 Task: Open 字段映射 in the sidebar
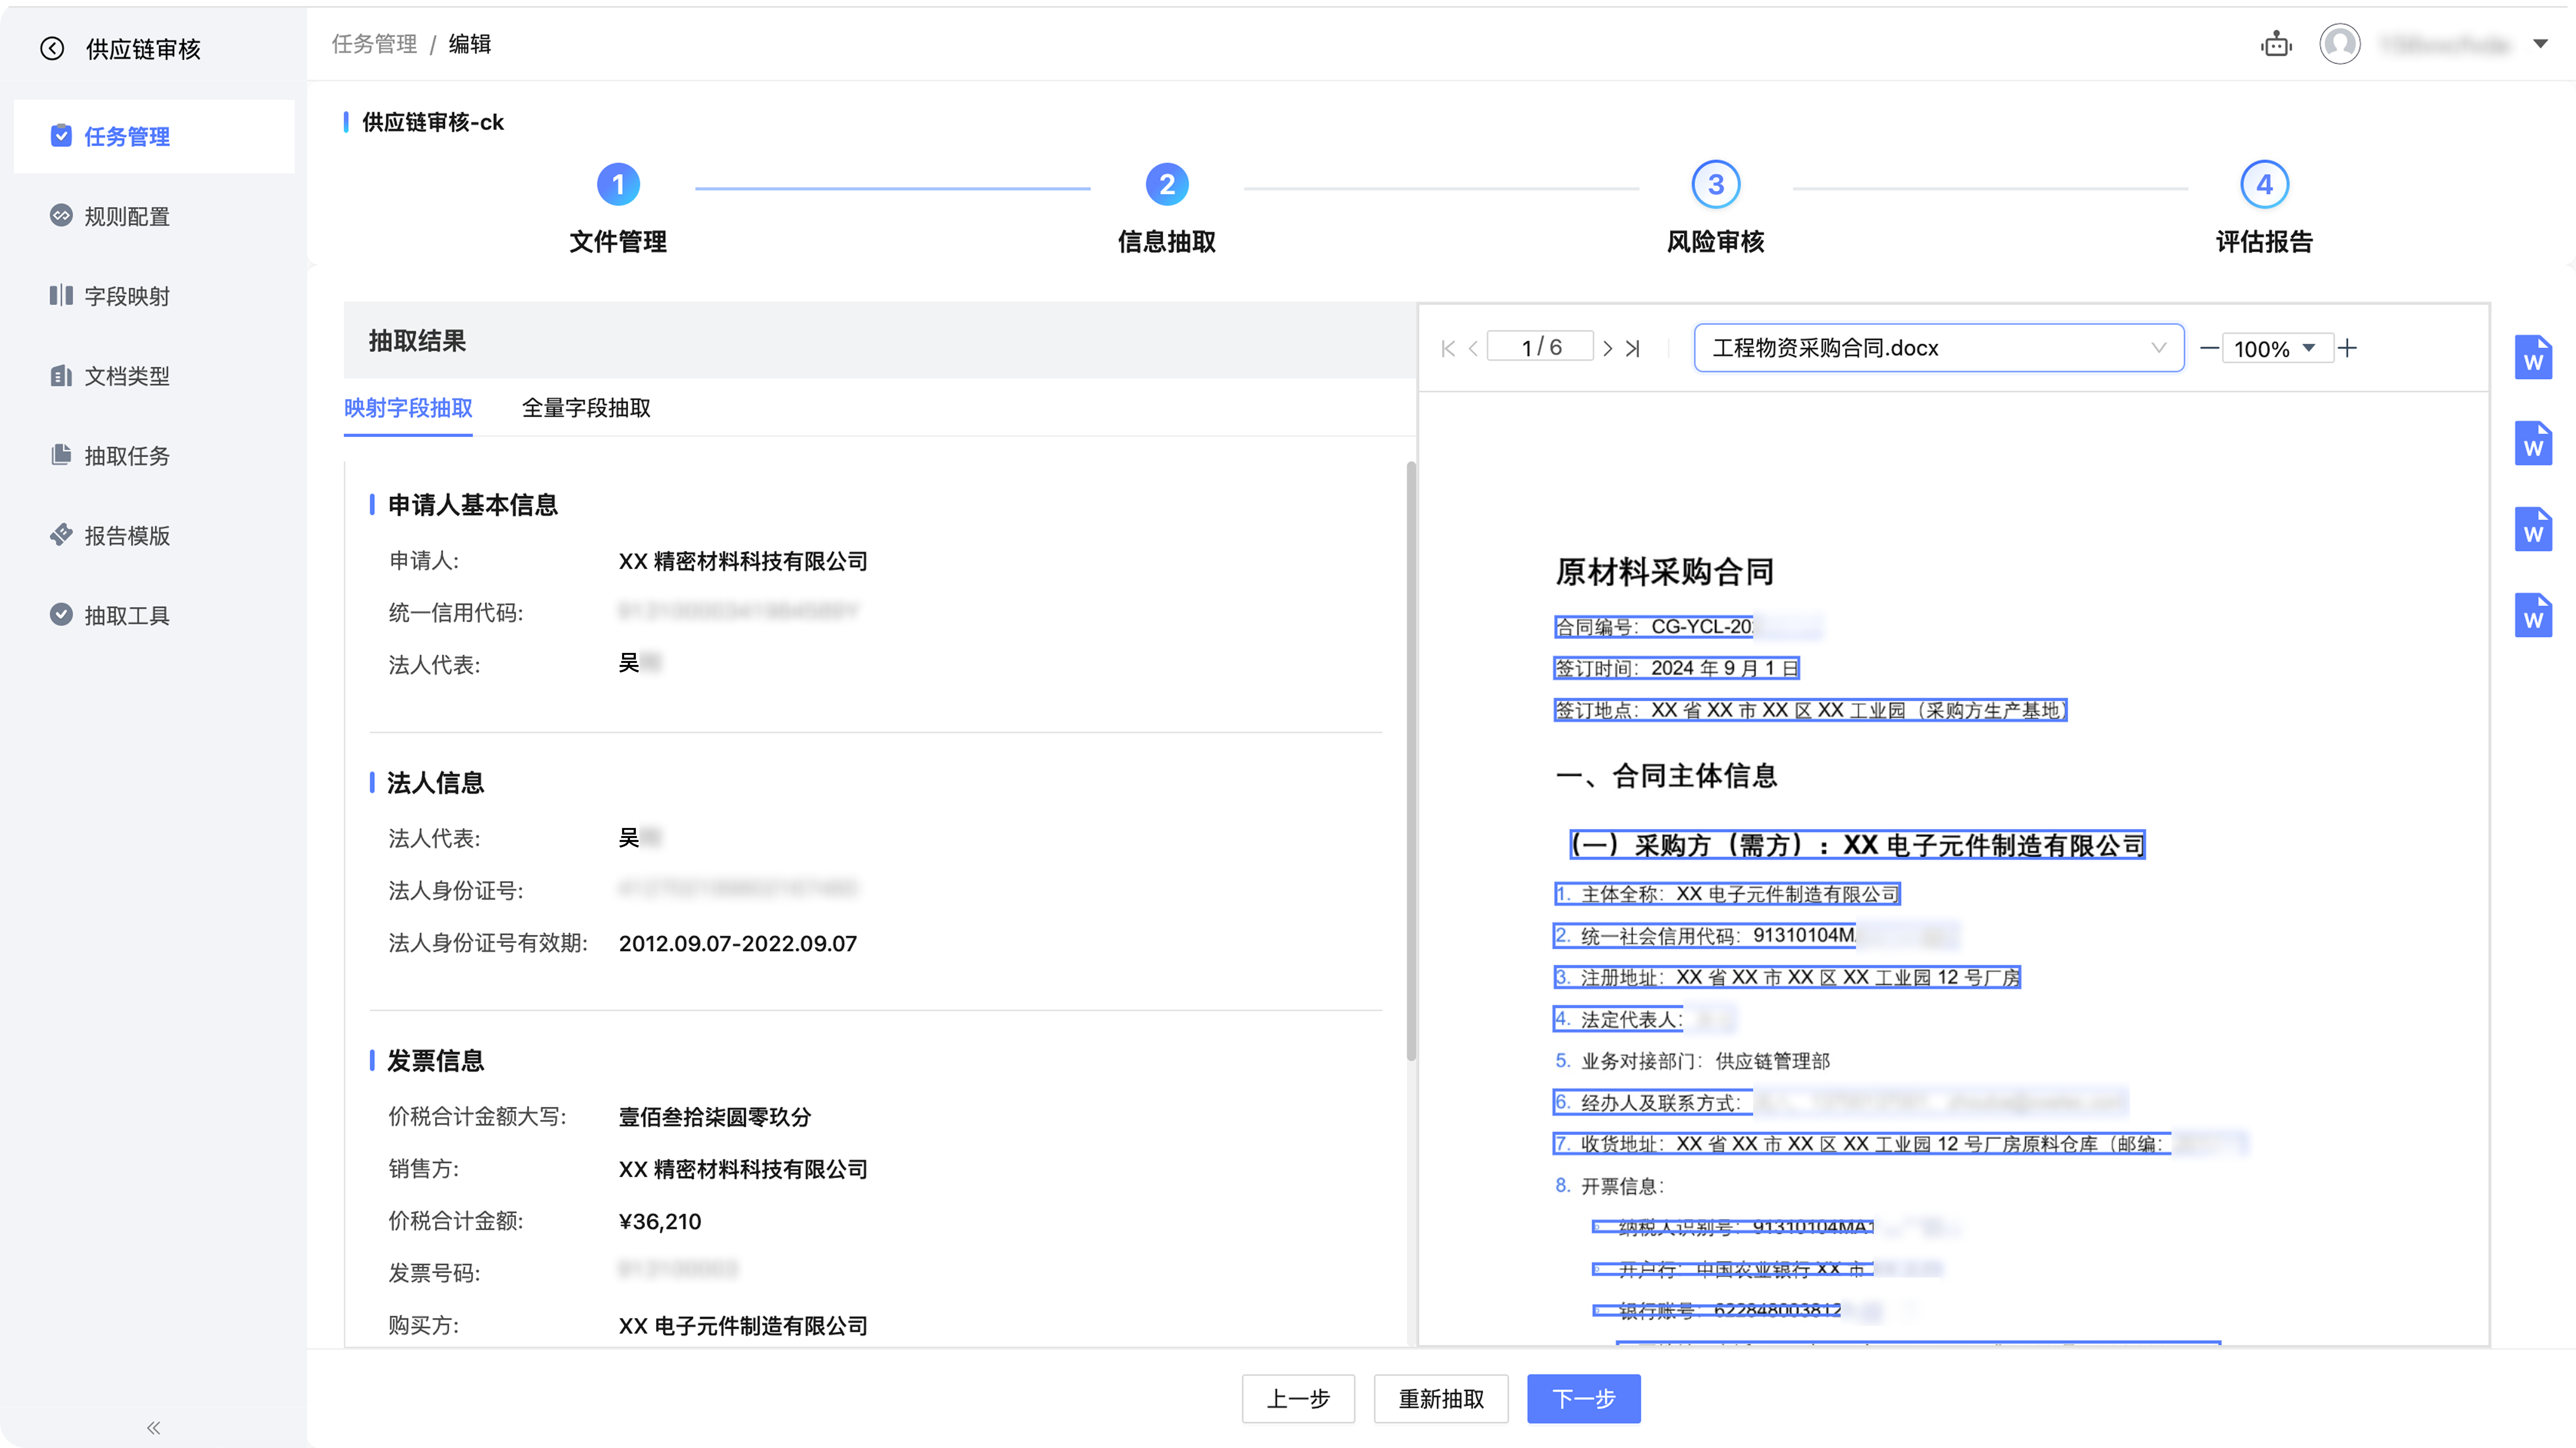(154, 296)
